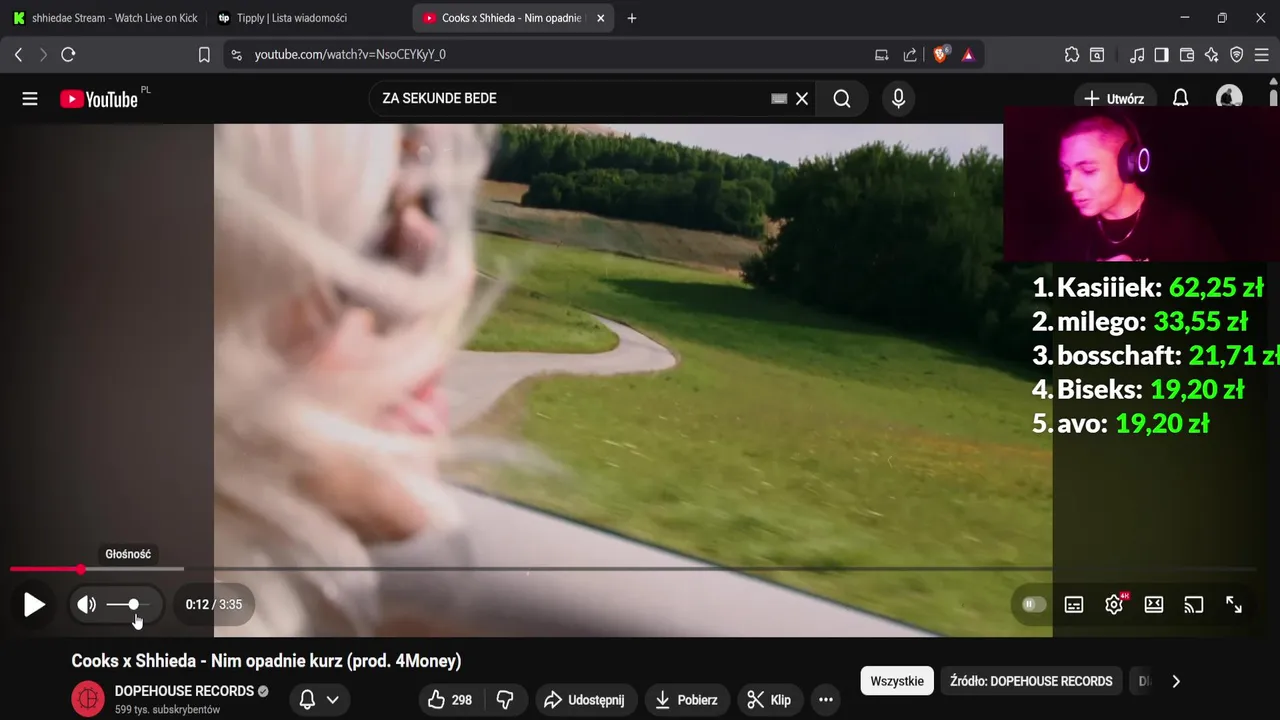Viewport: 1280px width, 720px height.
Task: Toggle the browser sidebar panel
Action: coord(1161,55)
